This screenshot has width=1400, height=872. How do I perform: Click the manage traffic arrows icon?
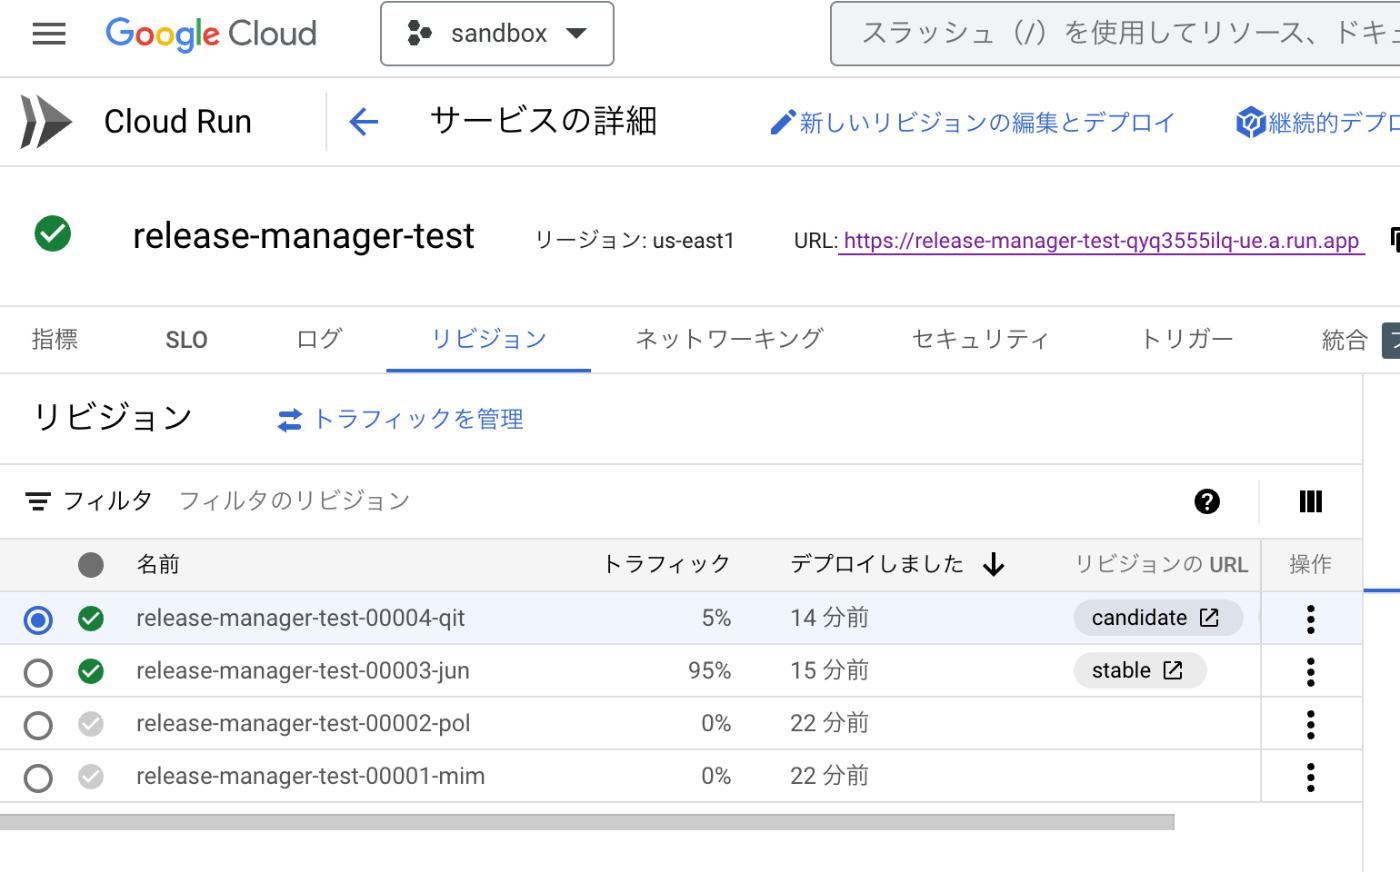click(x=290, y=419)
